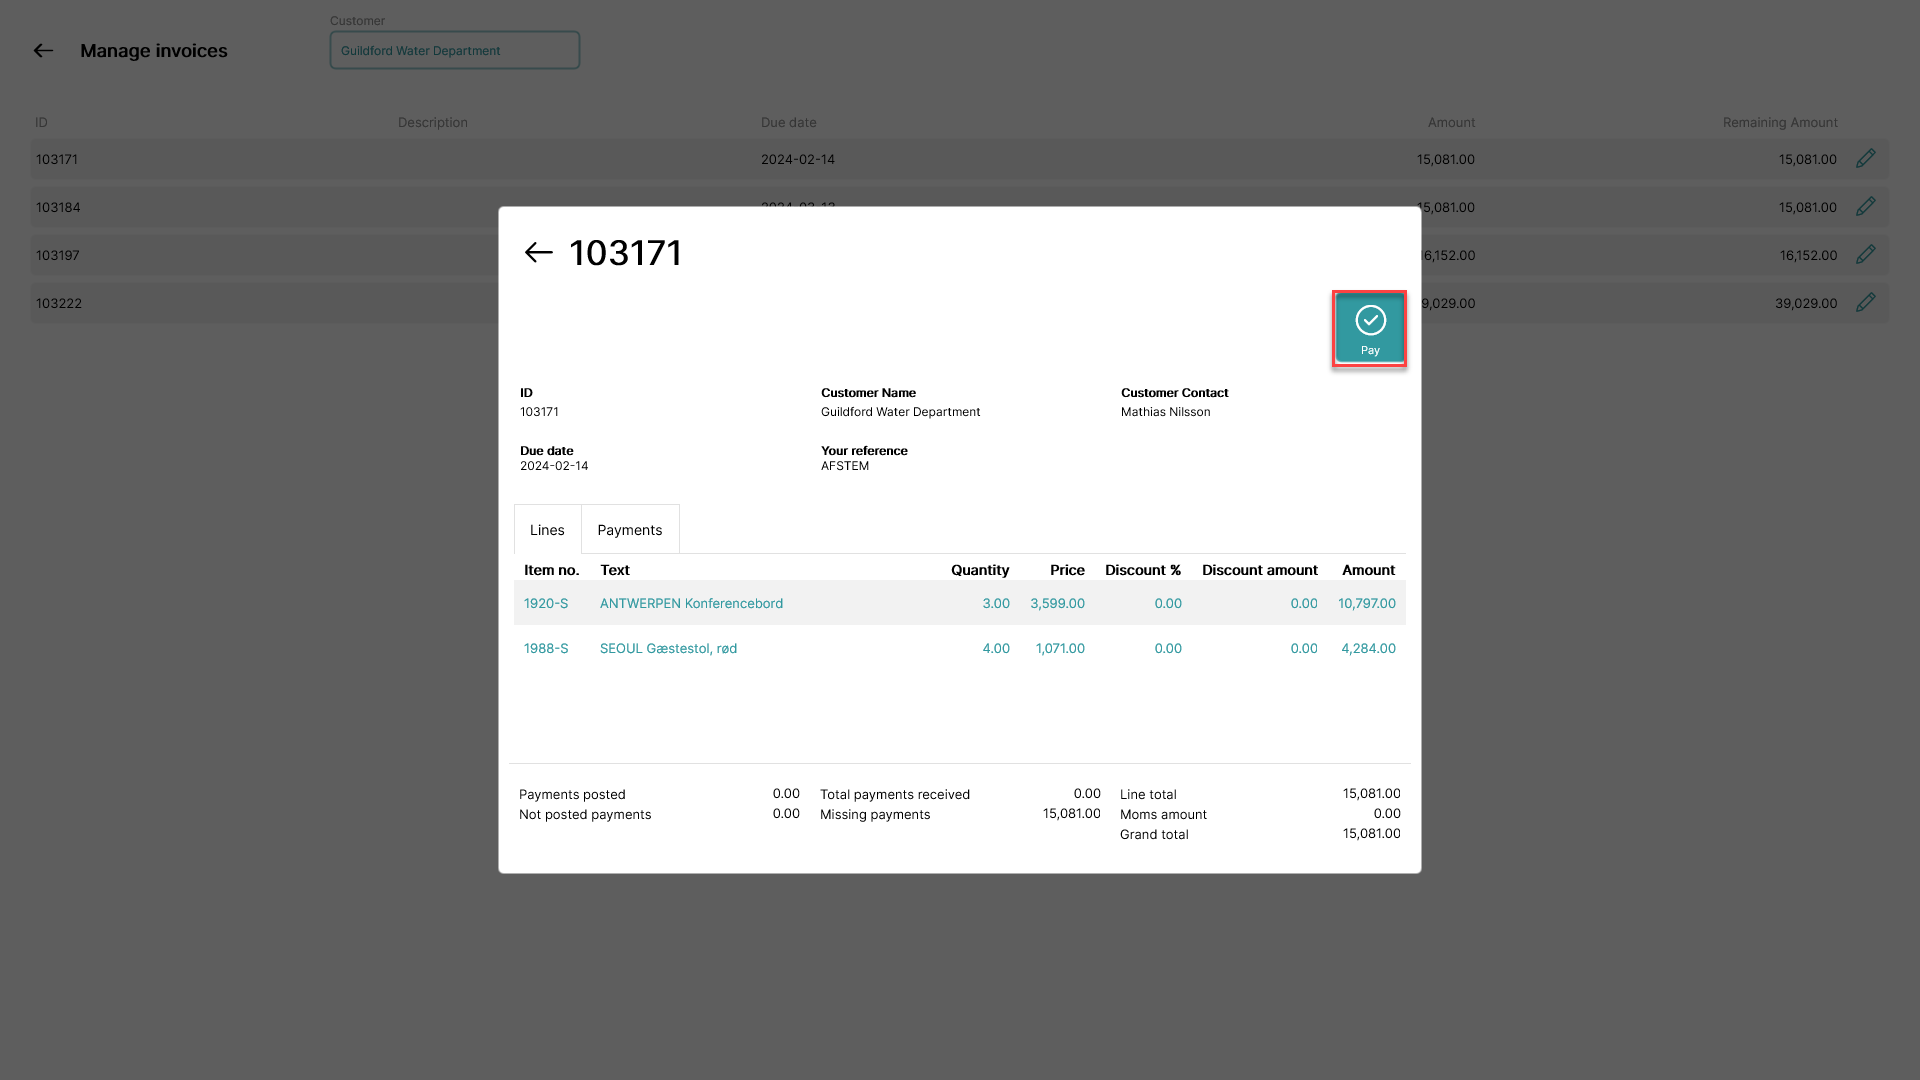Image resolution: width=1920 pixels, height=1080 pixels.
Task: Click quantity 4.00 in SEOUL row
Action: click(996, 648)
